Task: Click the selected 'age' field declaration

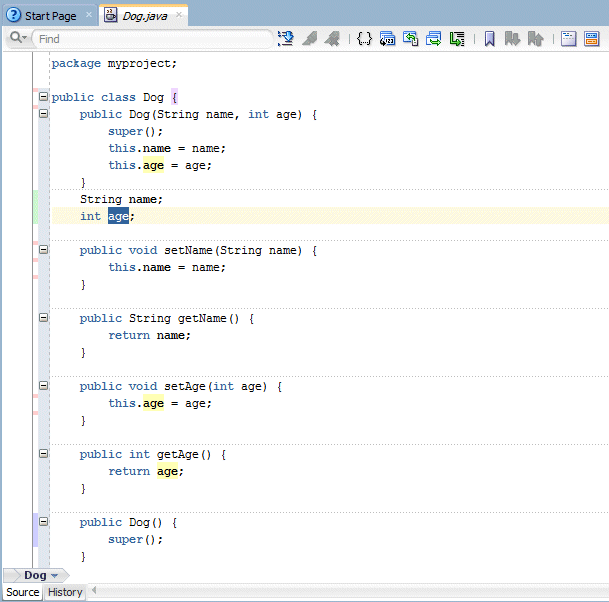Action: [118, 216]
